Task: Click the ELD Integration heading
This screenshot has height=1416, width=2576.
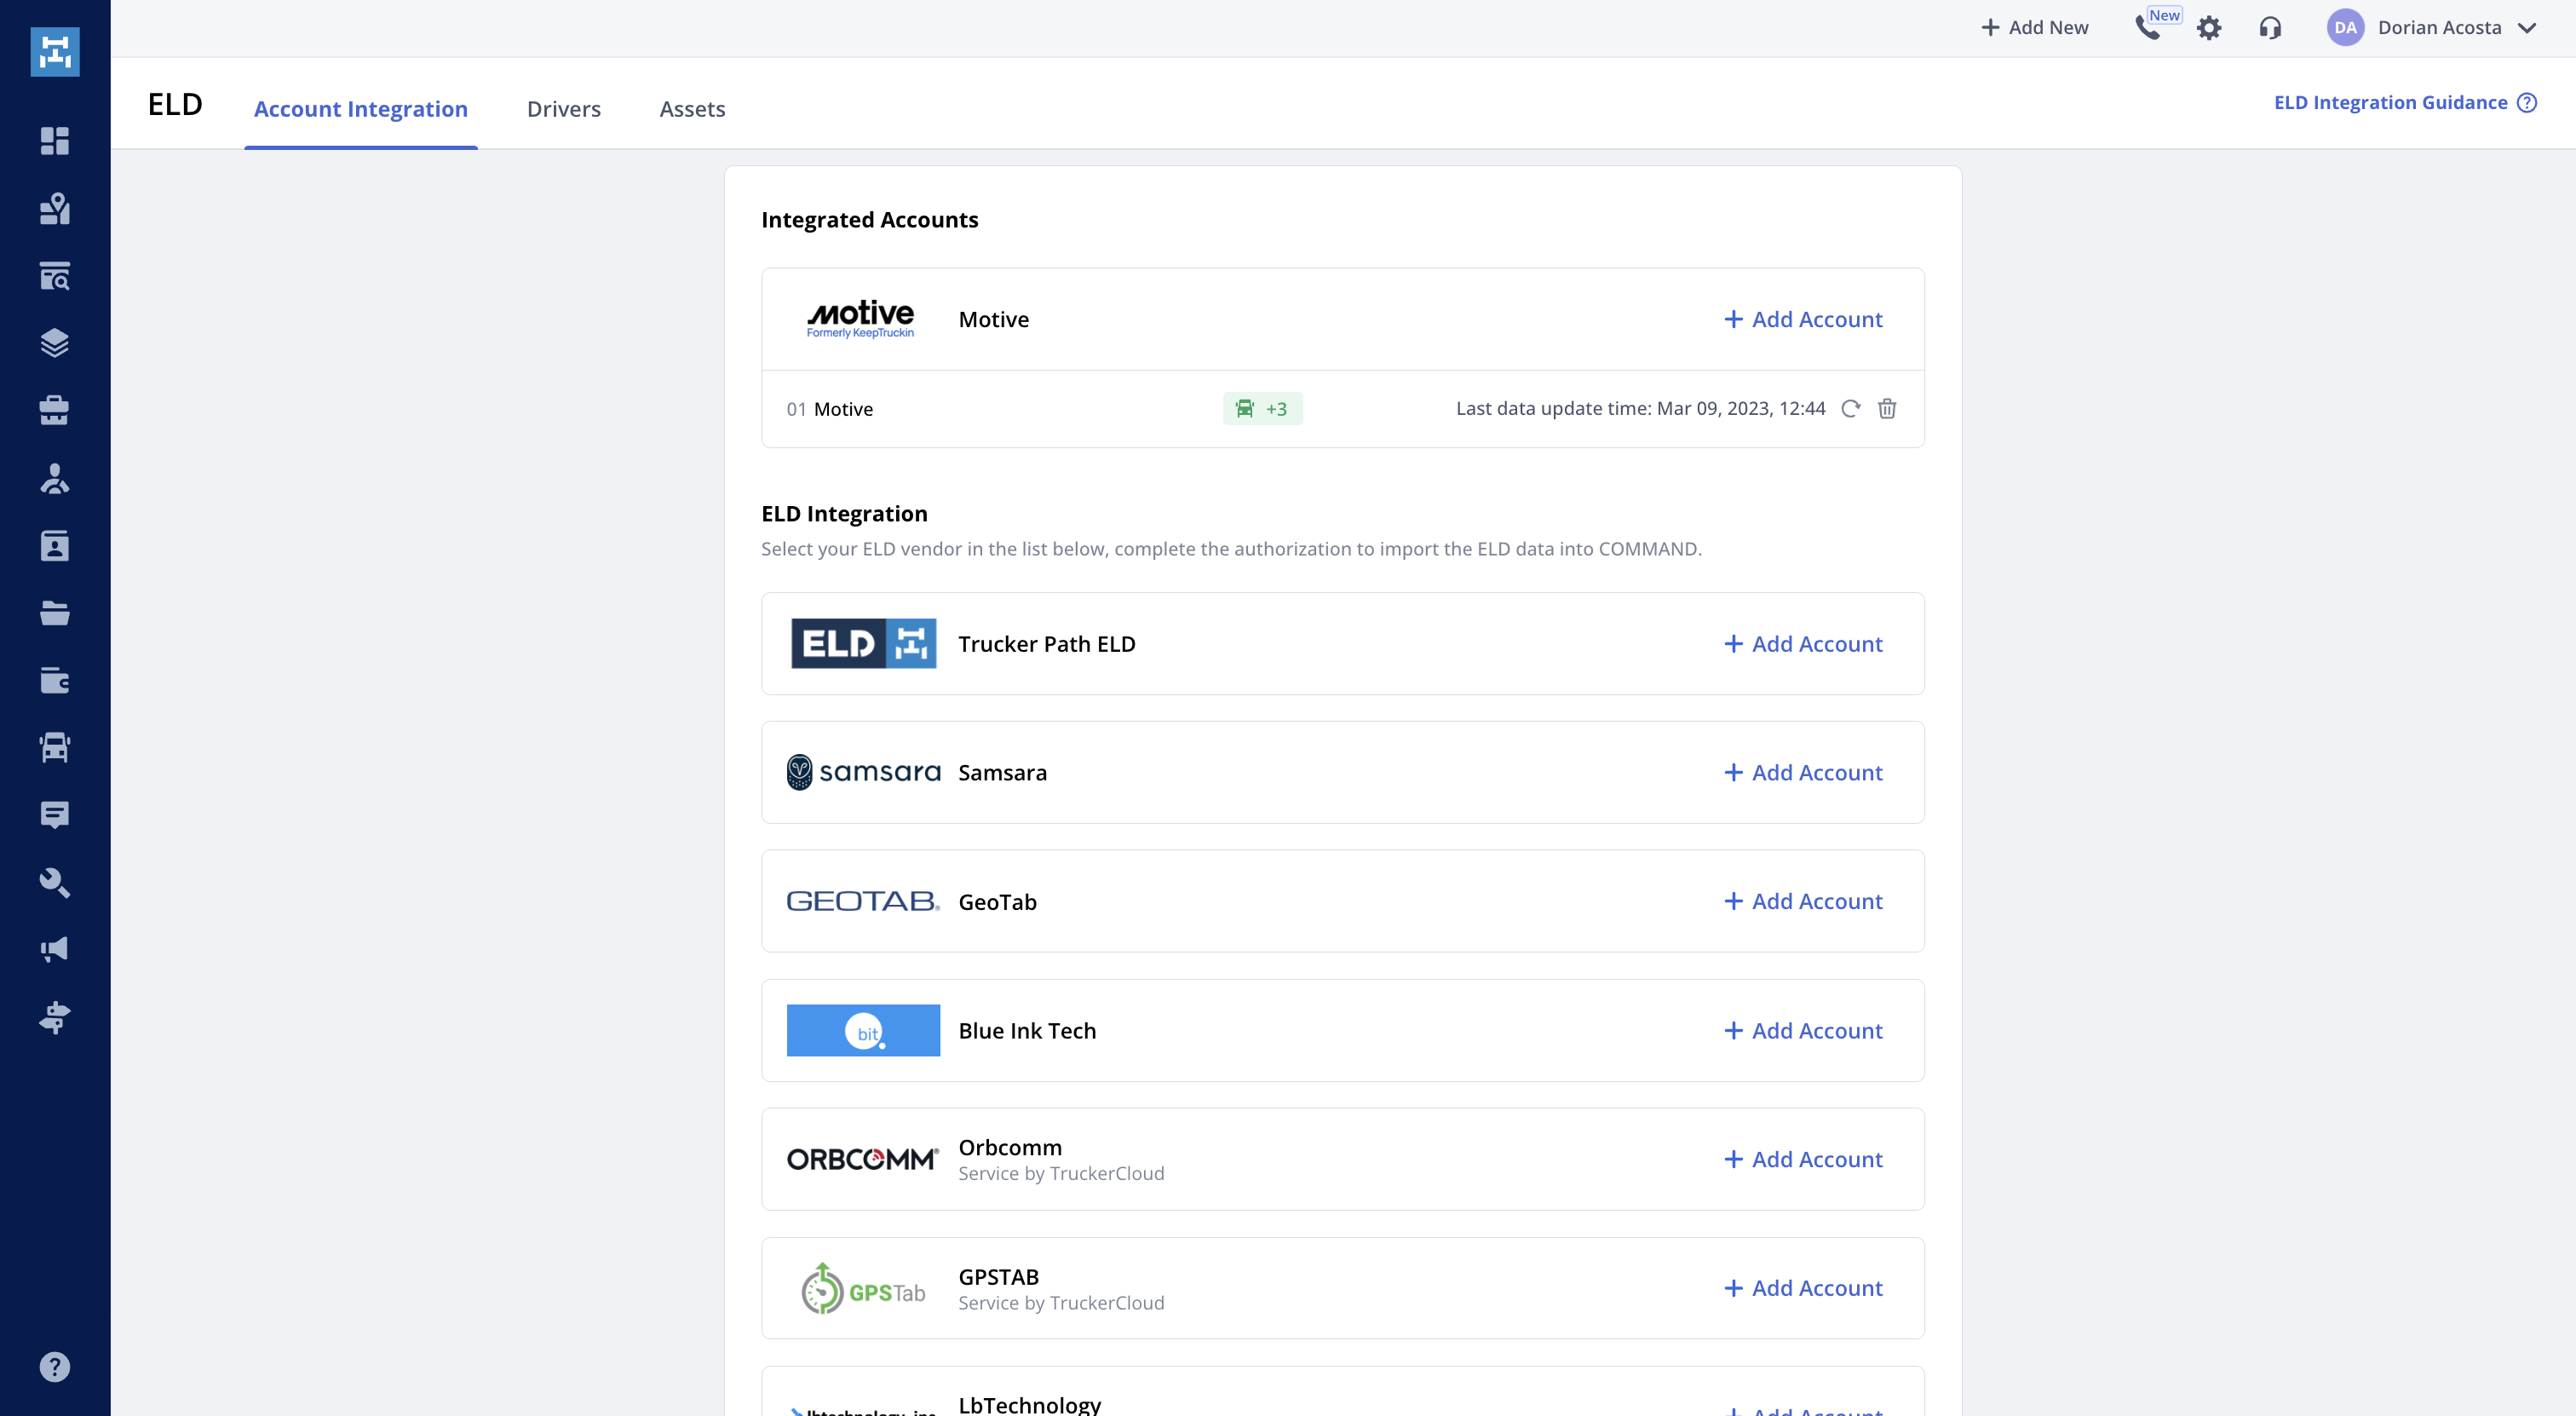Action: [844, 513]
